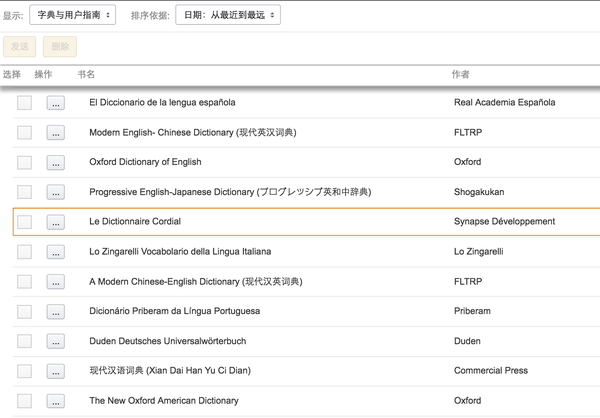This screenshot has width=600, height=418.
Task: Click the 删除 button
Action: click(60, 47)
